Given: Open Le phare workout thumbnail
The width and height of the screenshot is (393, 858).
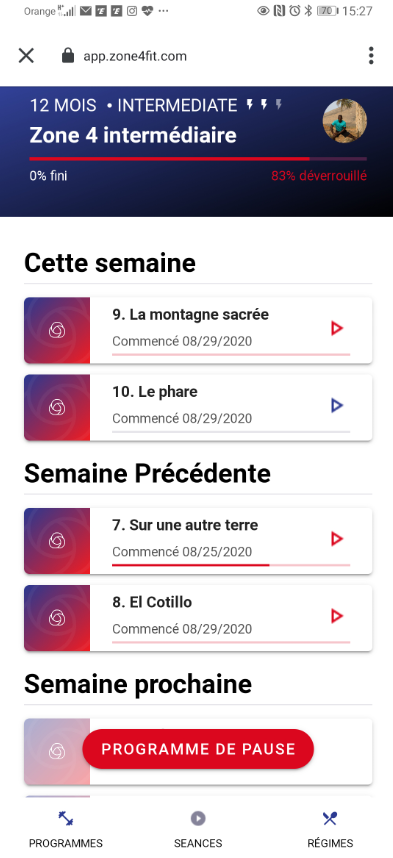Looking at the screenshot, I should 57,408.
